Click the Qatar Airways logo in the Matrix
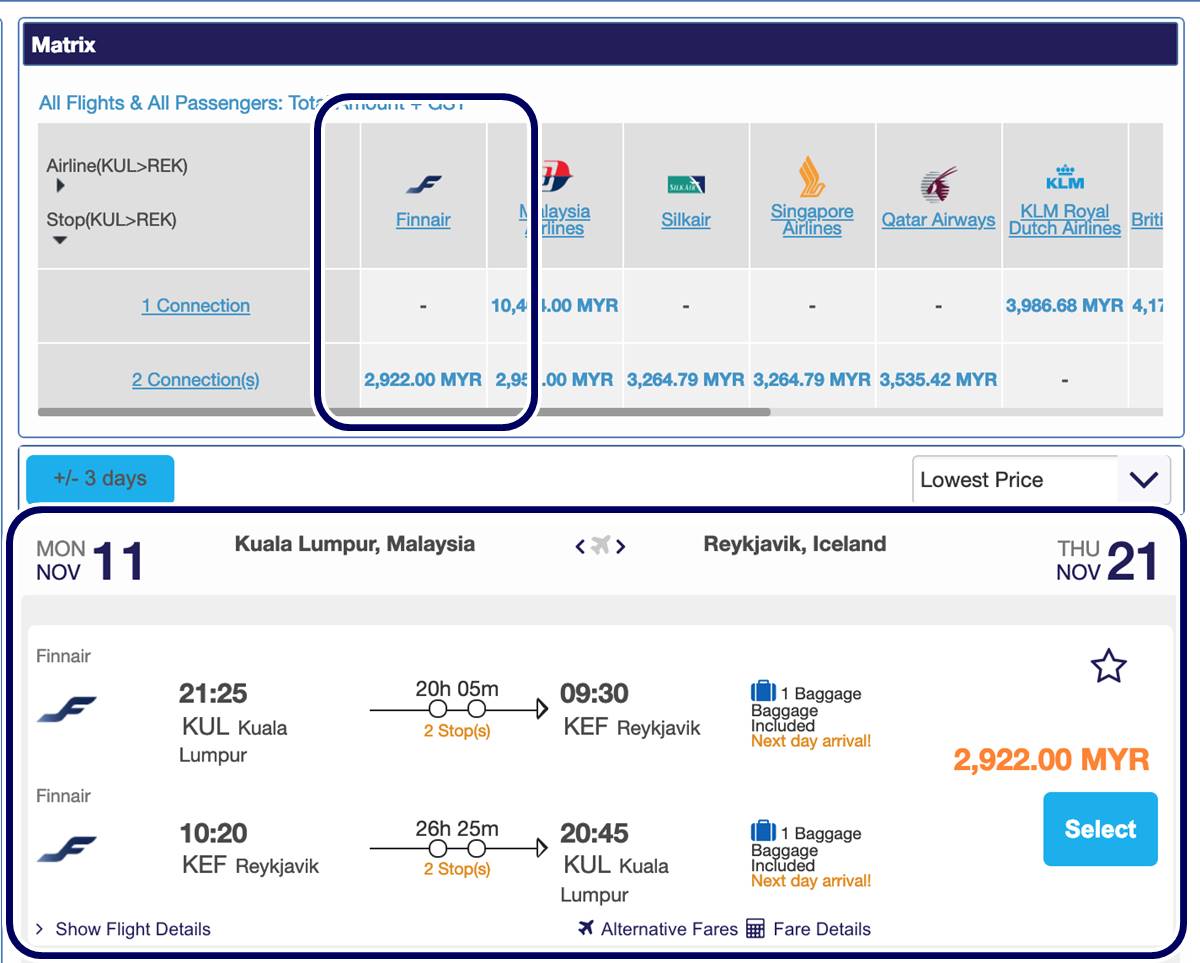This screenshot has width=1200, height=963. (x=938, y=184)
